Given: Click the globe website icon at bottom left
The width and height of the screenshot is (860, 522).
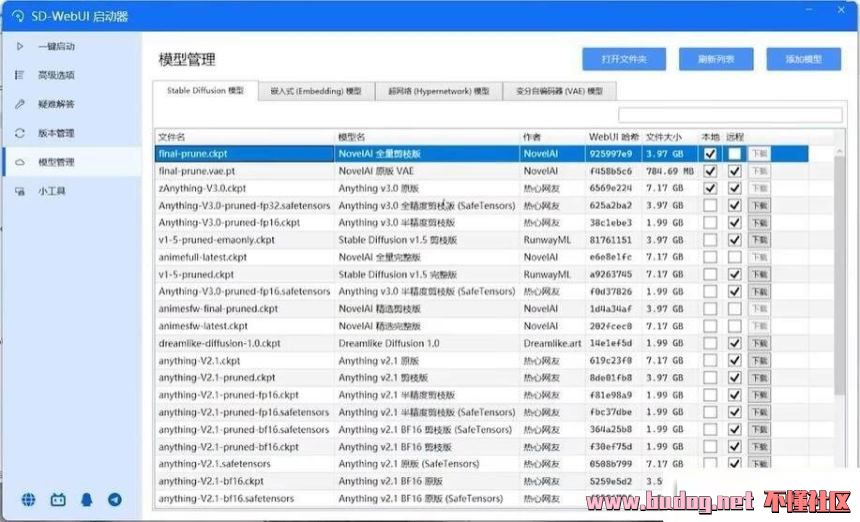Looking at the screenshot, I should (x=29, y=500).
